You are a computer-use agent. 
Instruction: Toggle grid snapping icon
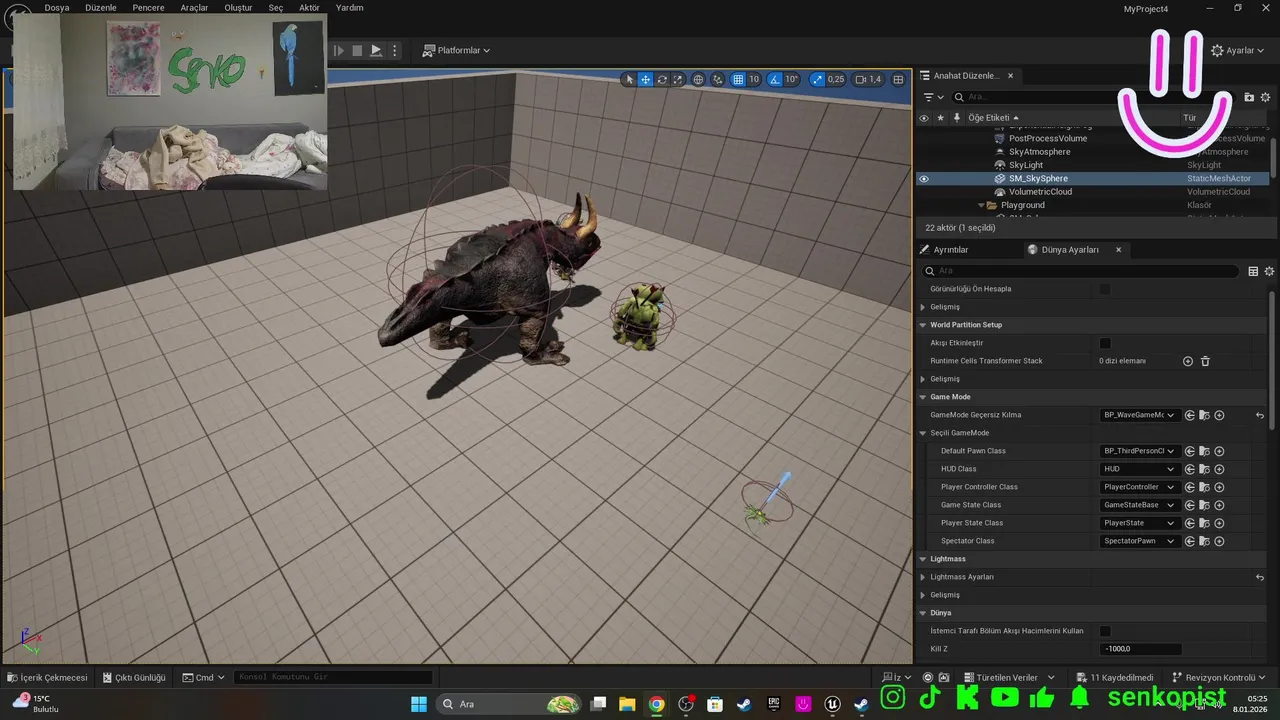point(738,79)
